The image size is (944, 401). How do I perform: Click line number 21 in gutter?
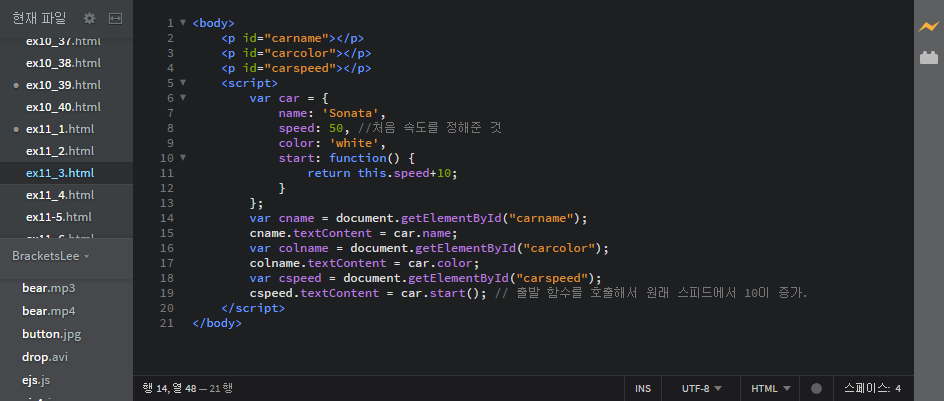pos(167,323)
